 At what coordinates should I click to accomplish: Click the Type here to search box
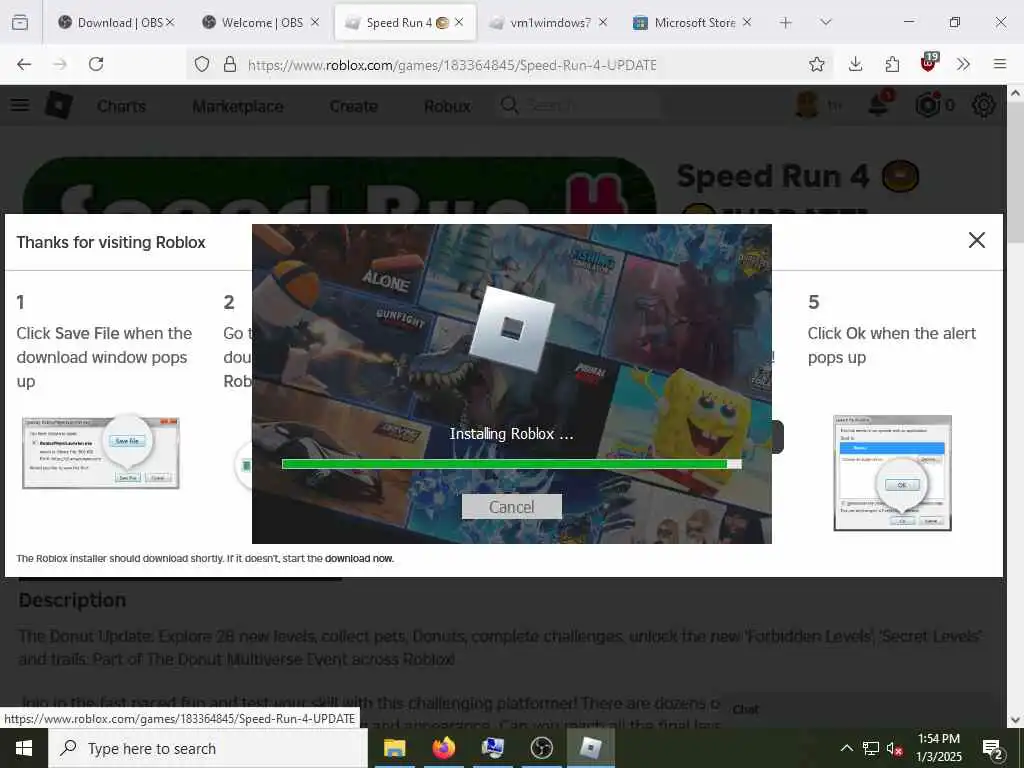click(208, 748)
